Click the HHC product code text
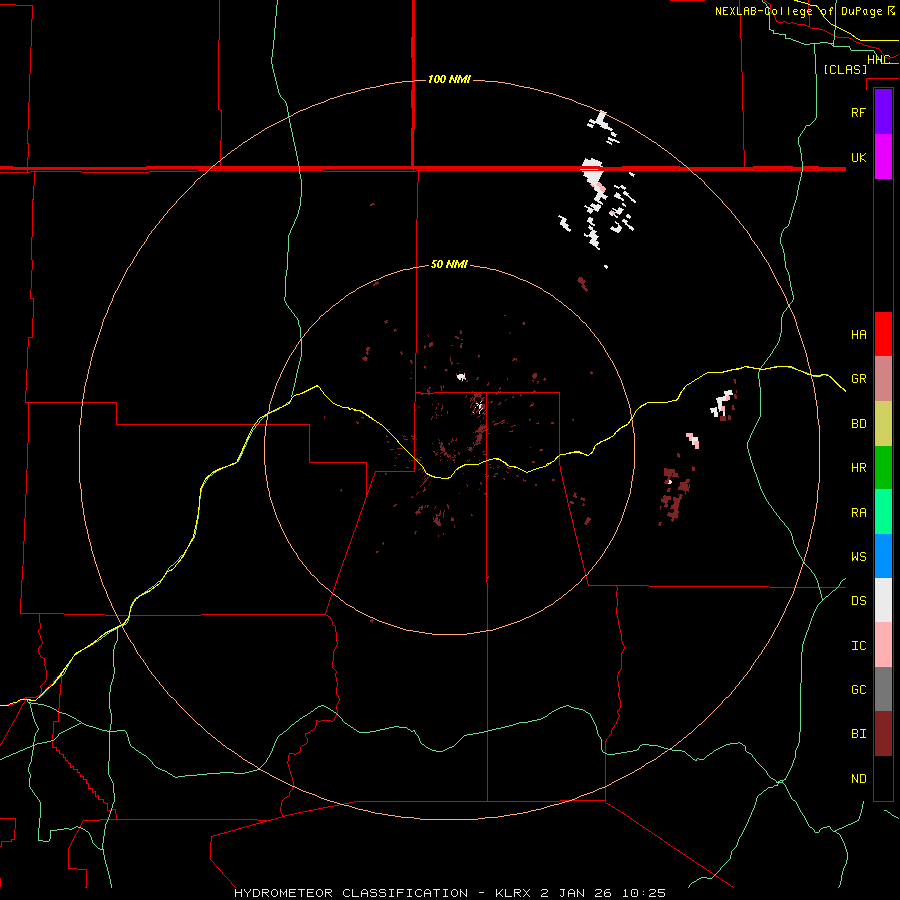900x900 pixels. click(878, 60)
